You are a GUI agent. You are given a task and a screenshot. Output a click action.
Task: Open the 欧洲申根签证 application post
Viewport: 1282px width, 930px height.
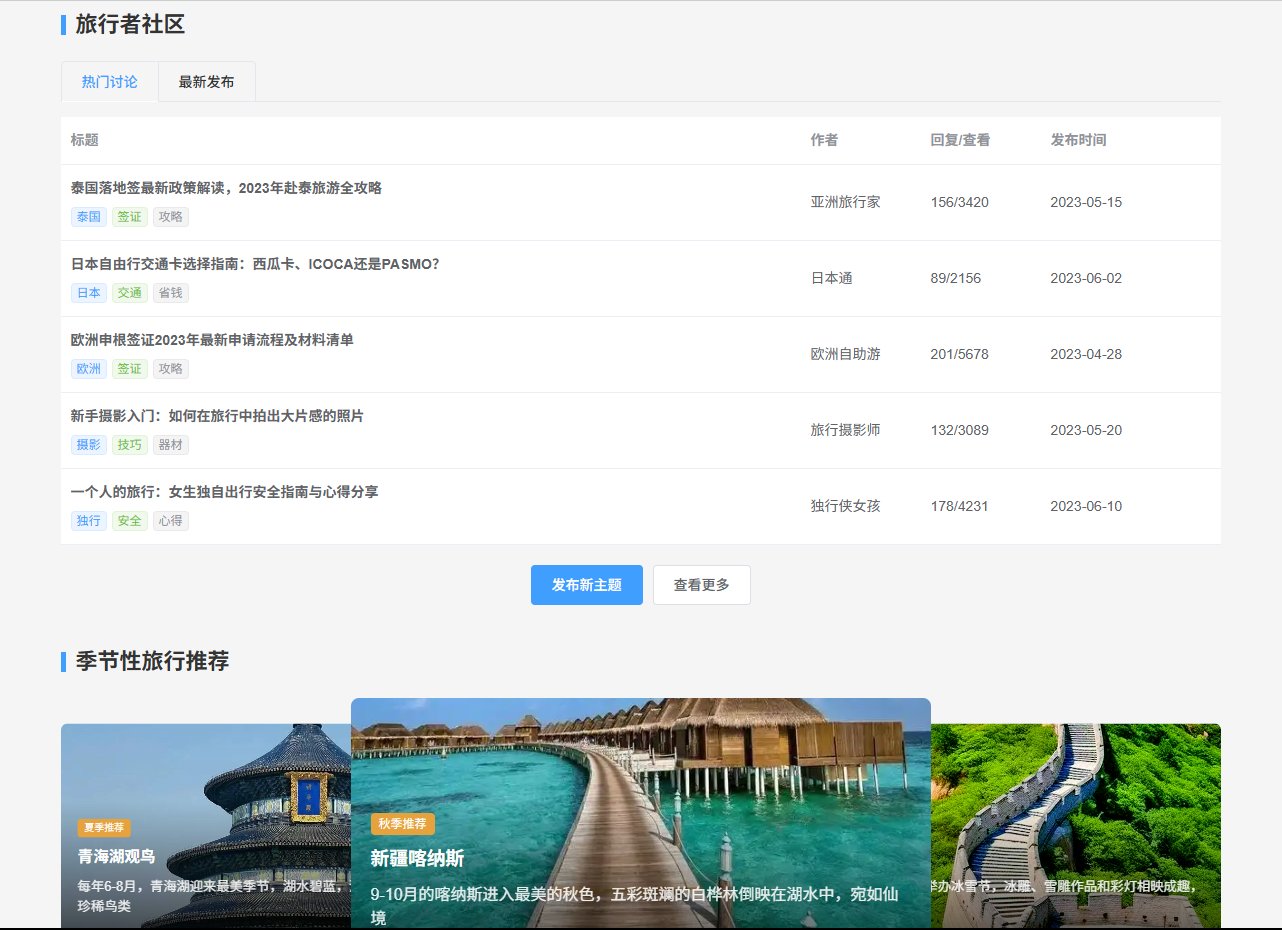point(212,340)
